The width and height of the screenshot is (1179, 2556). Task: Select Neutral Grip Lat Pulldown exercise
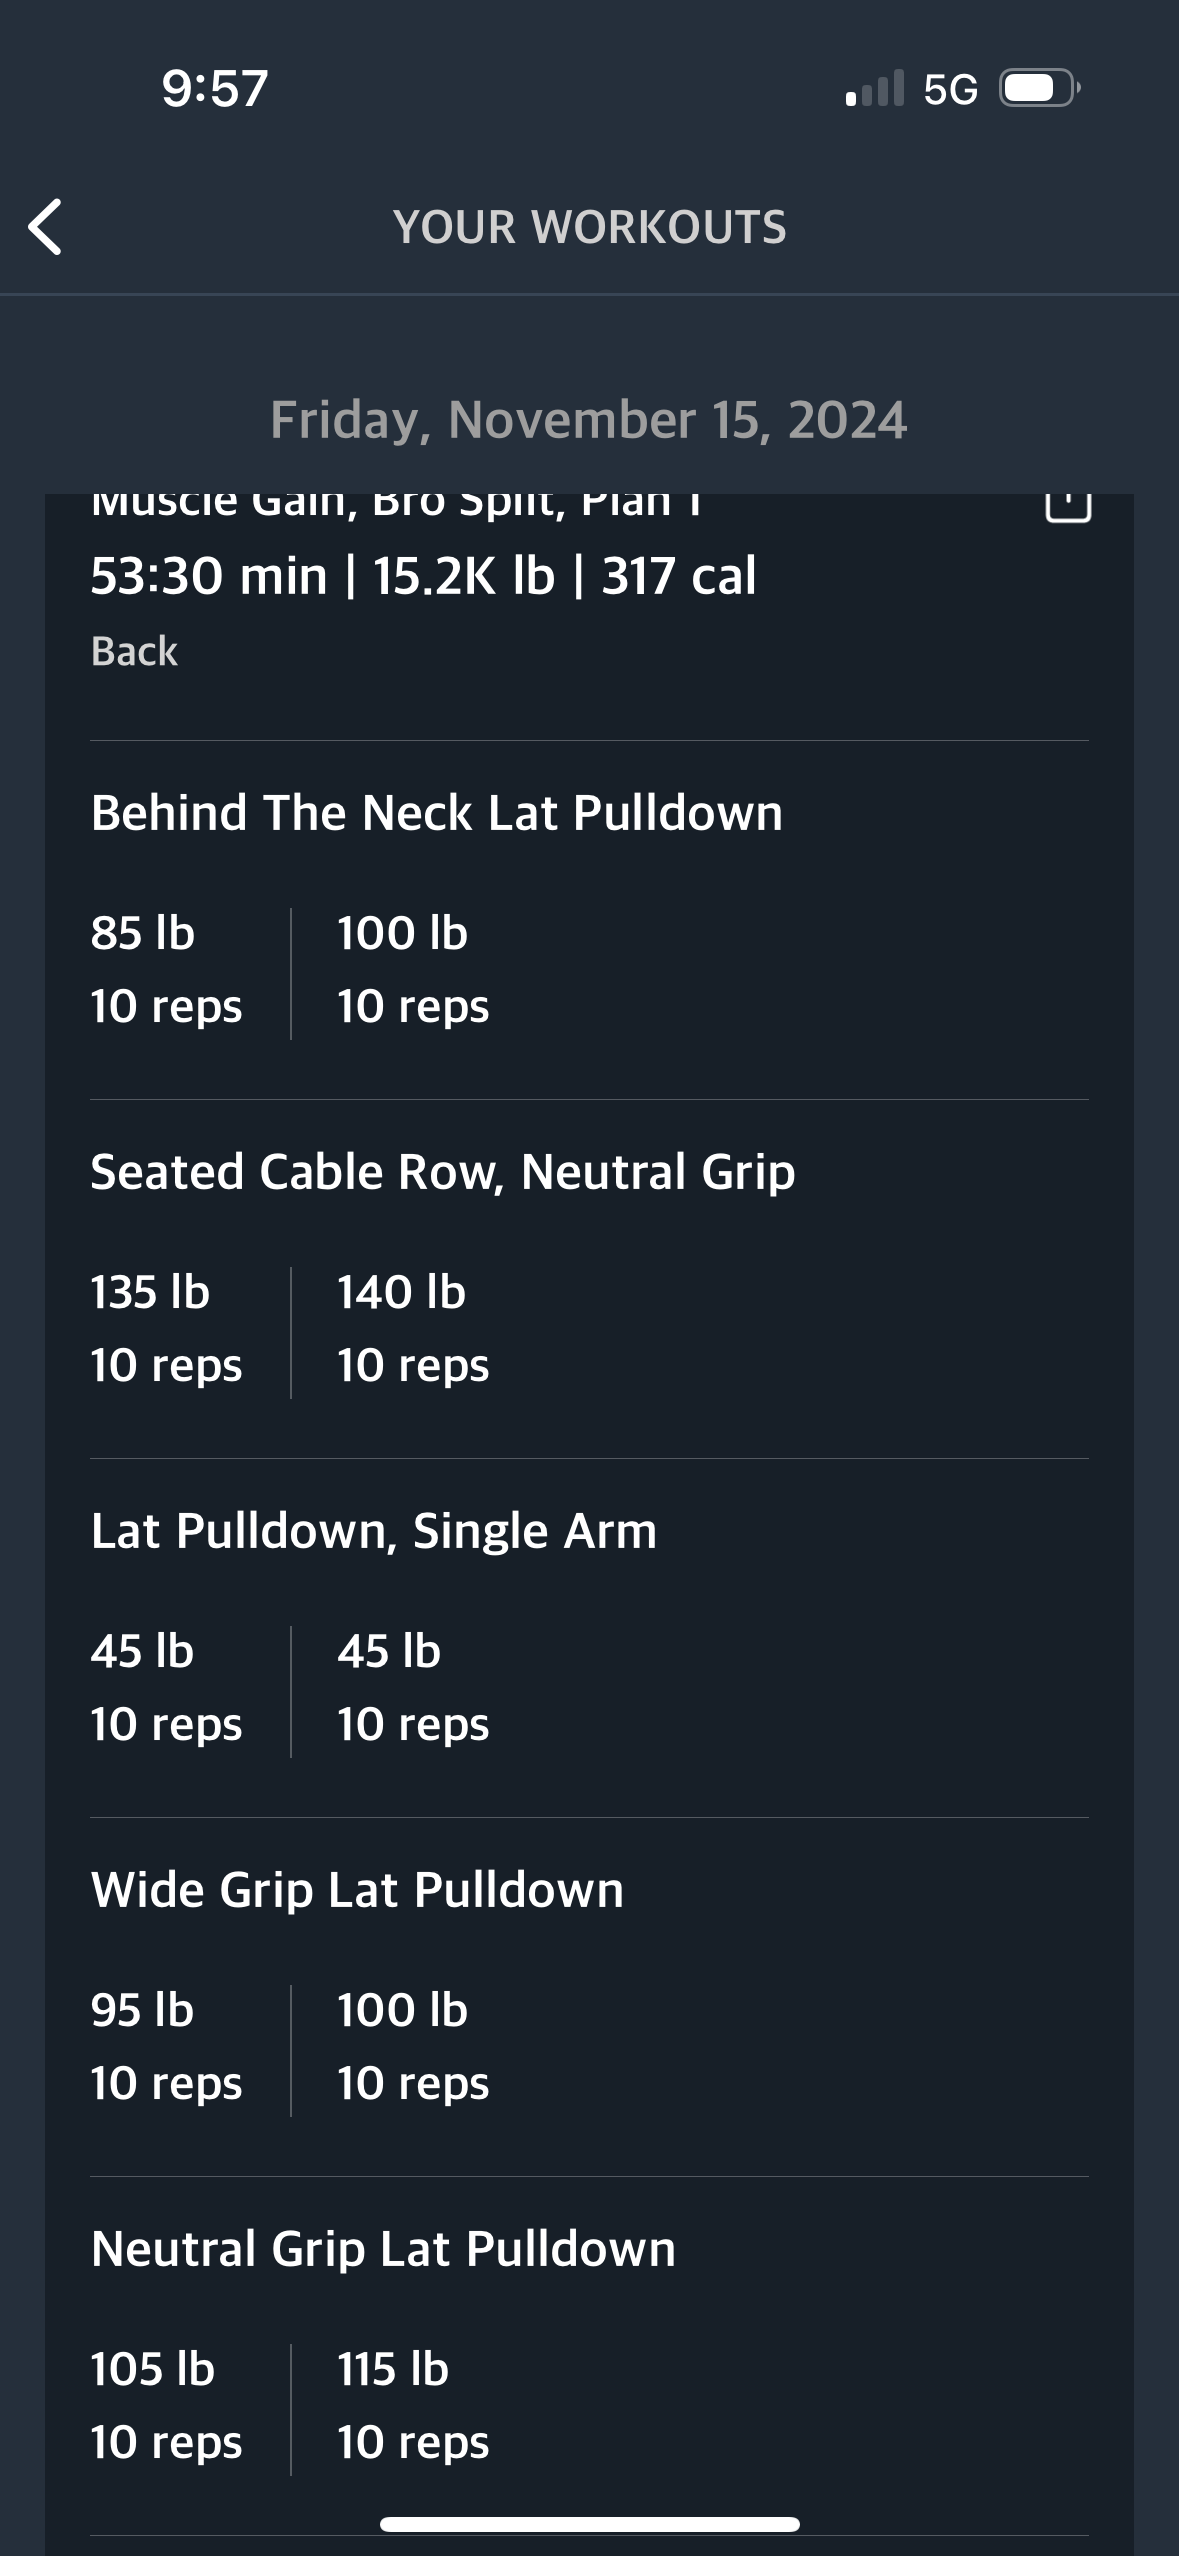tap(383, 2249)
